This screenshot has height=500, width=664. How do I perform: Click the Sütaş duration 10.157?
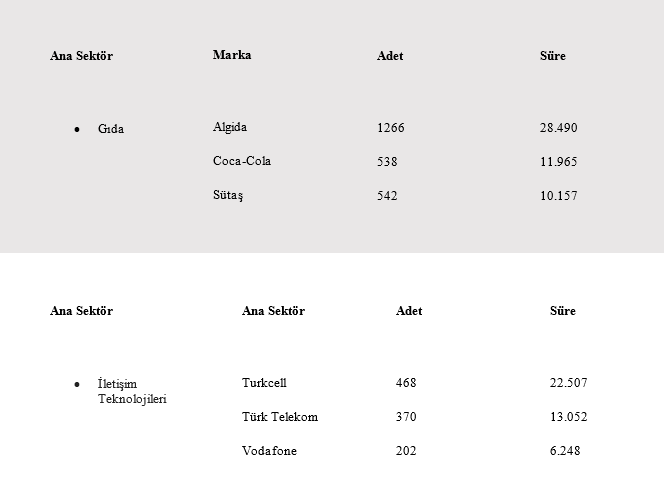pyautogui.click(x=559, y=196)
